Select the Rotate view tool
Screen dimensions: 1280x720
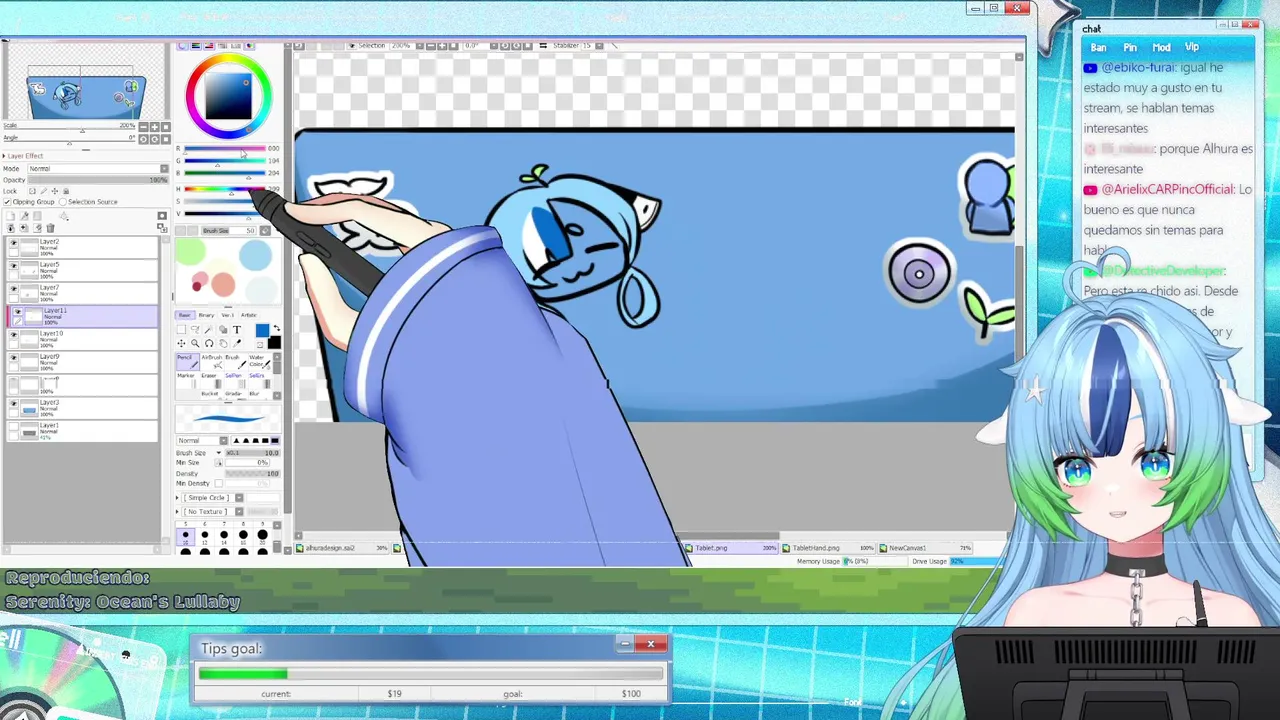tap(209, 343)
